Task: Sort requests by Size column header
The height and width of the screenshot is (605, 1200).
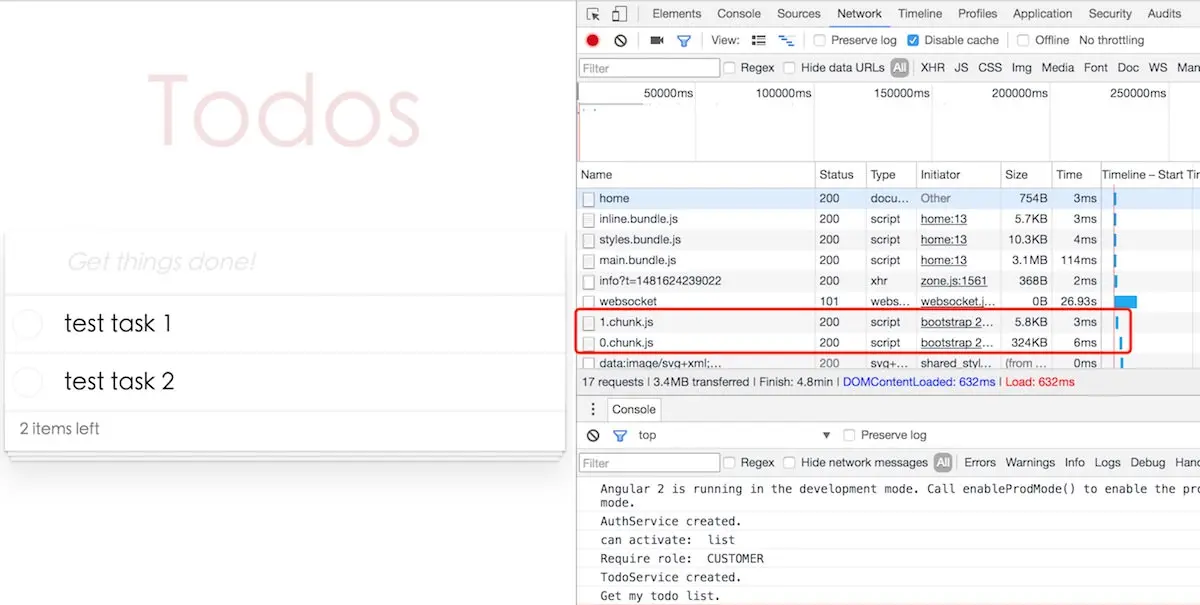Action: pyautogui.click(x=1026, y=175)
